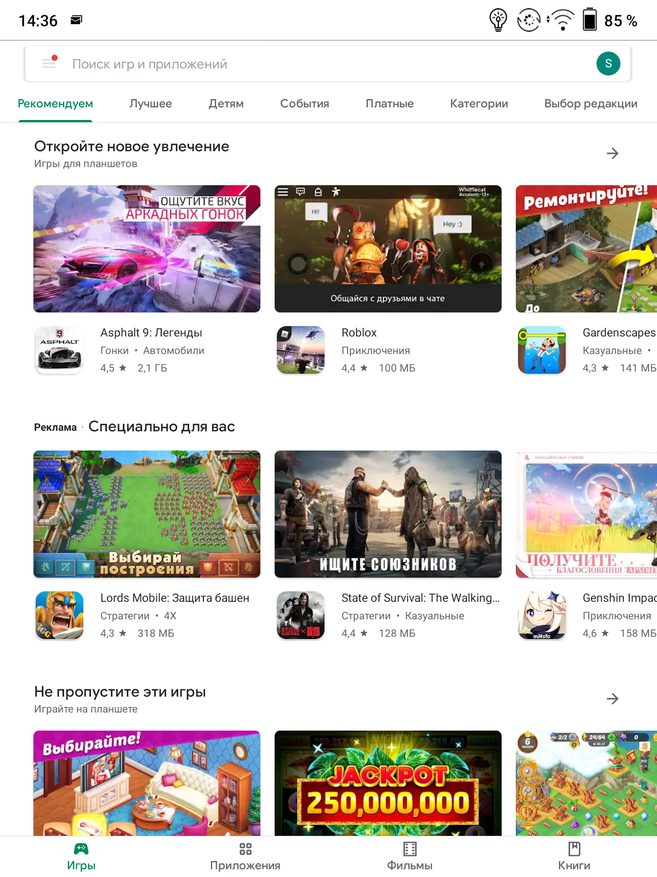
Task: Tap the Jackpot 250,000,000 game banner
Action: pos(388,783)
